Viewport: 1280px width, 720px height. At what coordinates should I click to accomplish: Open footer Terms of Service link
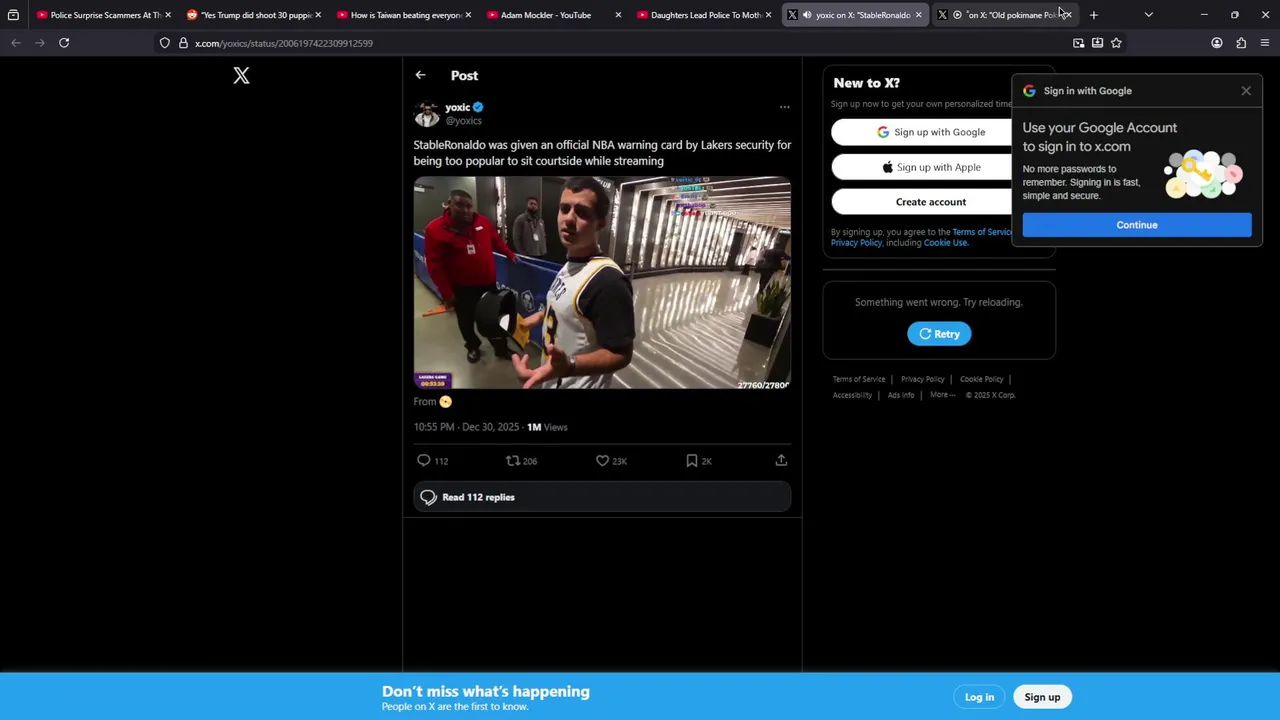click(x=859, y=379)
